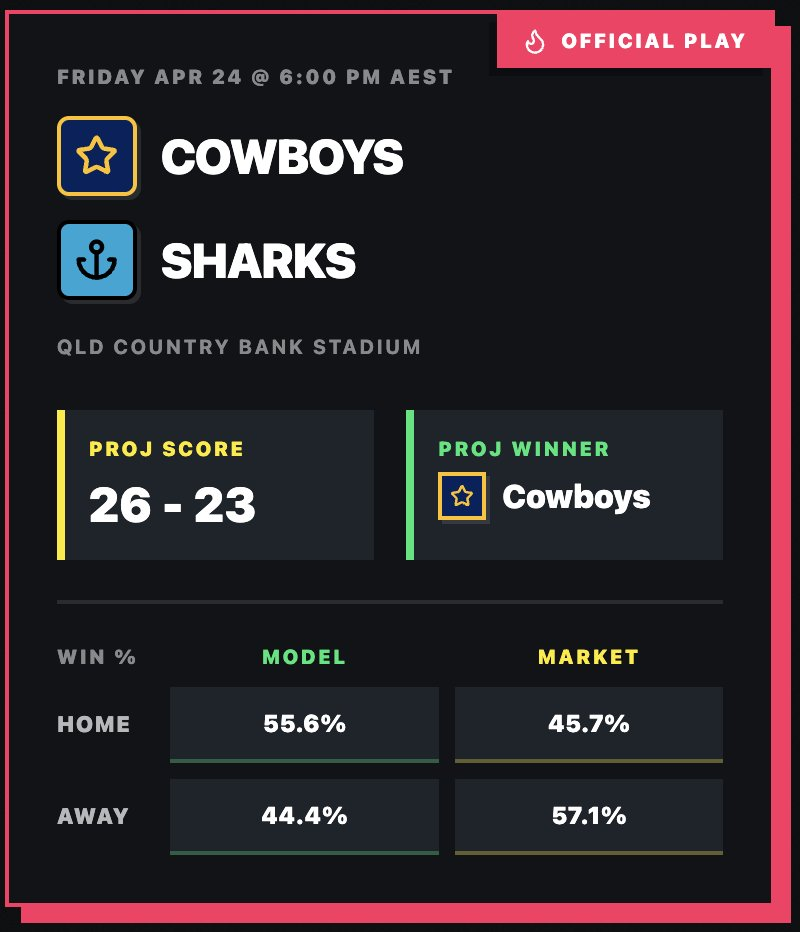Screen dimensions: 800x932
Task: Click the away model 44.4% cell
Action: pyautogui.click(x=304, y=817)
